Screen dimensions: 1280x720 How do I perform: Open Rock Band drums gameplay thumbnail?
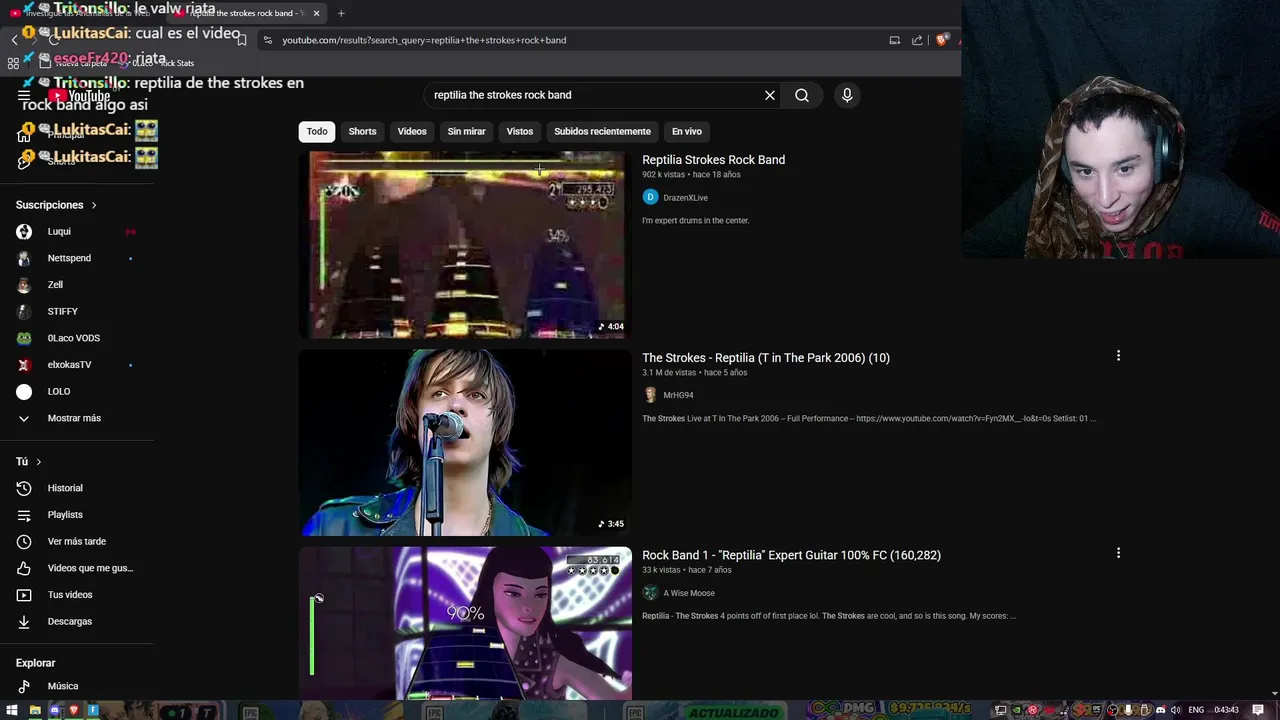pos(465,245)
